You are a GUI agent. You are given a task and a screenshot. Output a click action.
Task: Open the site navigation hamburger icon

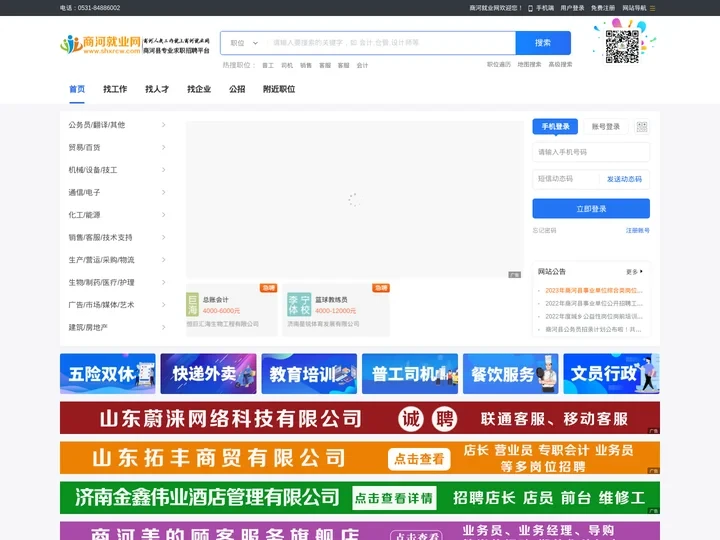point(652,8)
